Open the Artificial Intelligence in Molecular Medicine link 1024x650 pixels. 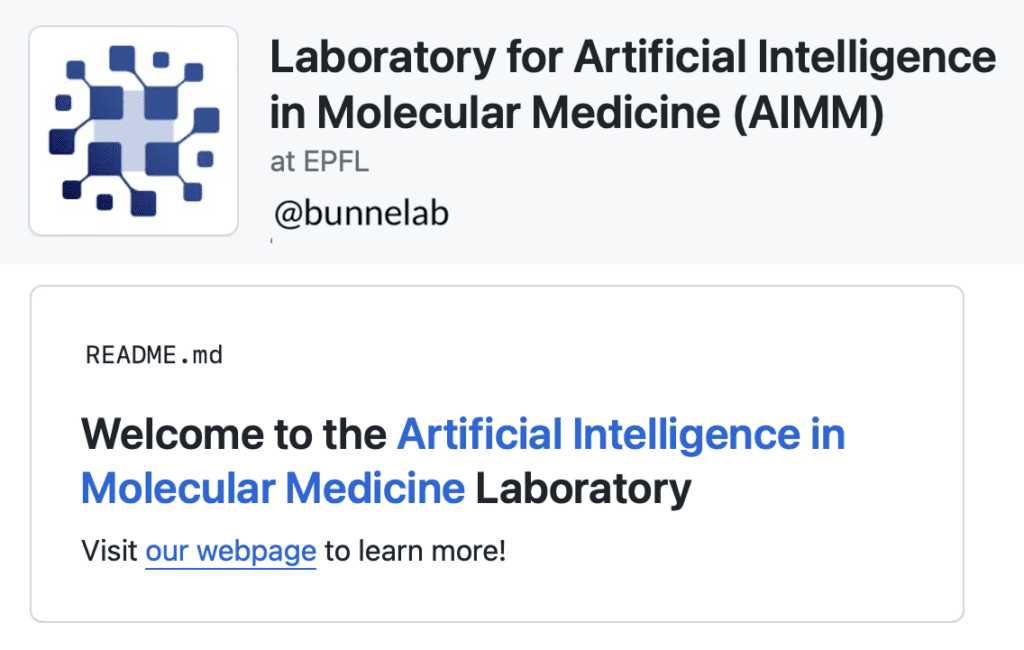(620, 435)
